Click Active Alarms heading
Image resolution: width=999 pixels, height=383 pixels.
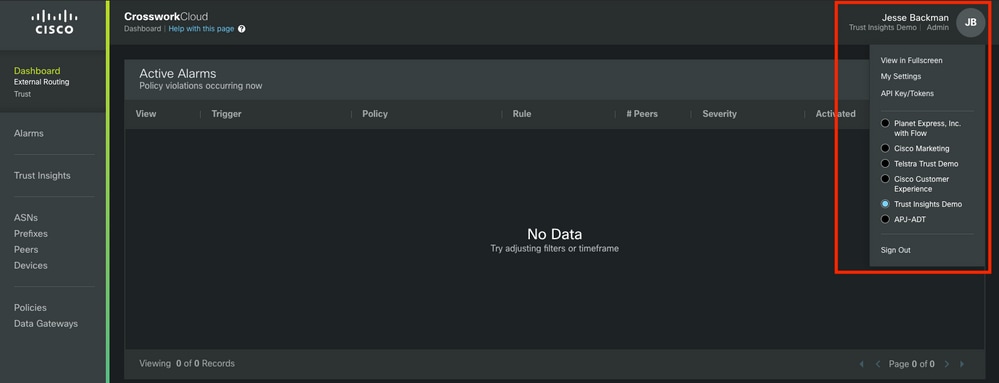178,74
